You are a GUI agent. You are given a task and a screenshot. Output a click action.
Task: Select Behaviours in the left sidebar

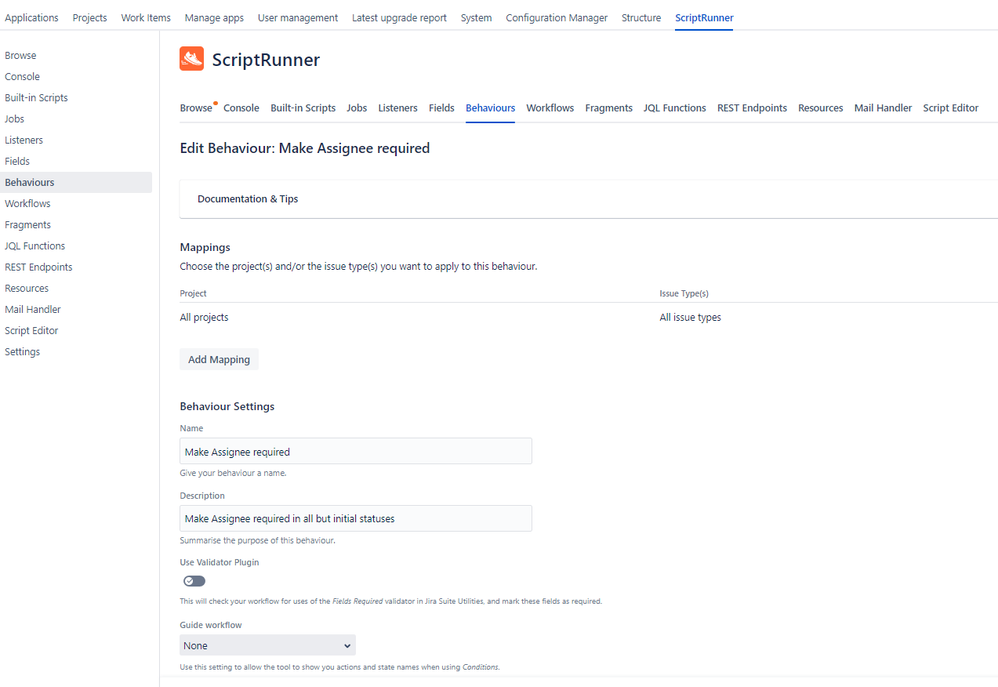76,182
